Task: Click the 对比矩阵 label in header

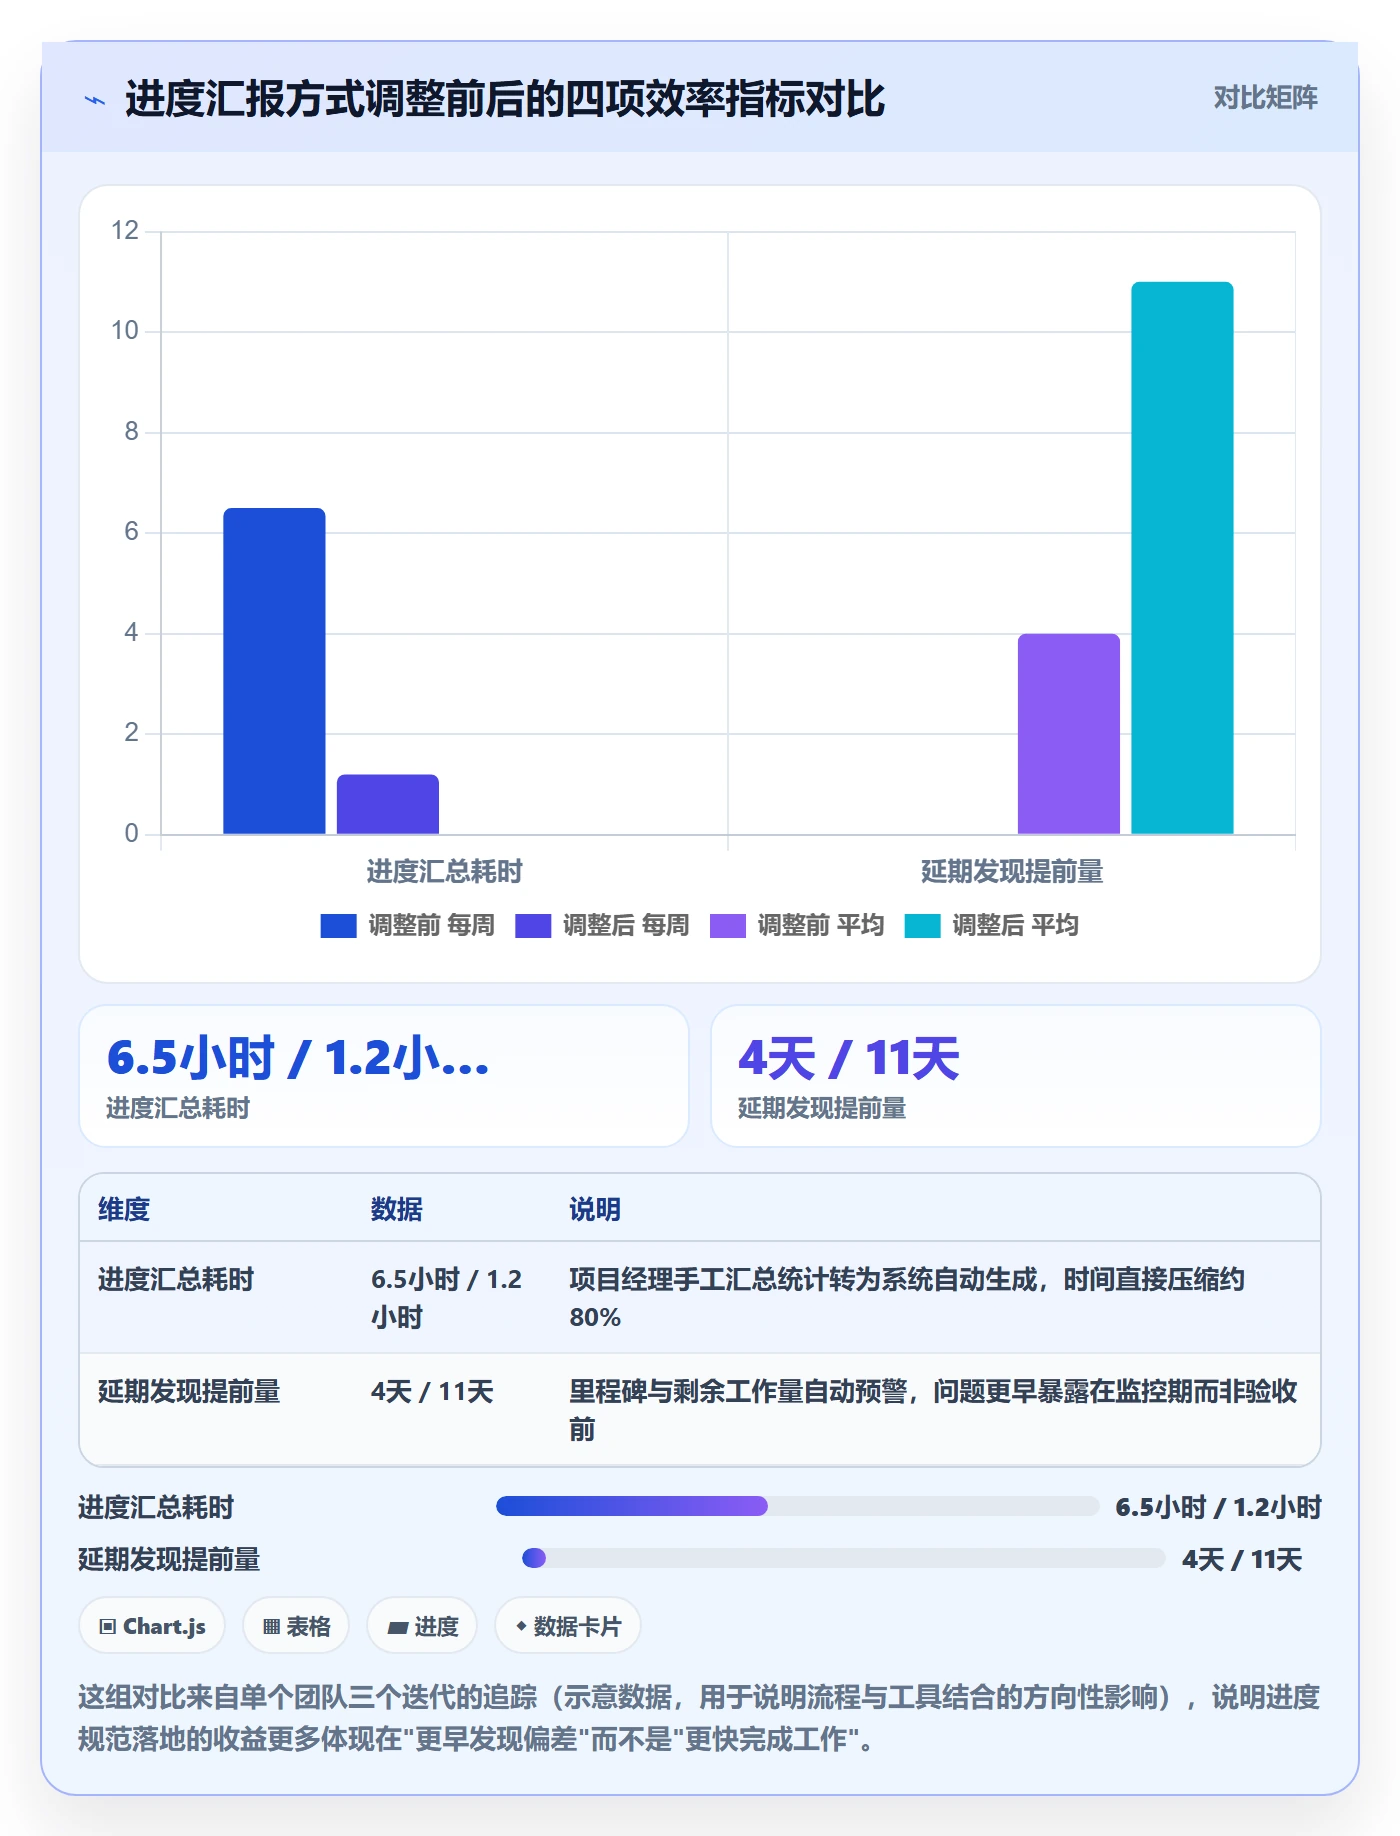Action: pos(1265,97)
